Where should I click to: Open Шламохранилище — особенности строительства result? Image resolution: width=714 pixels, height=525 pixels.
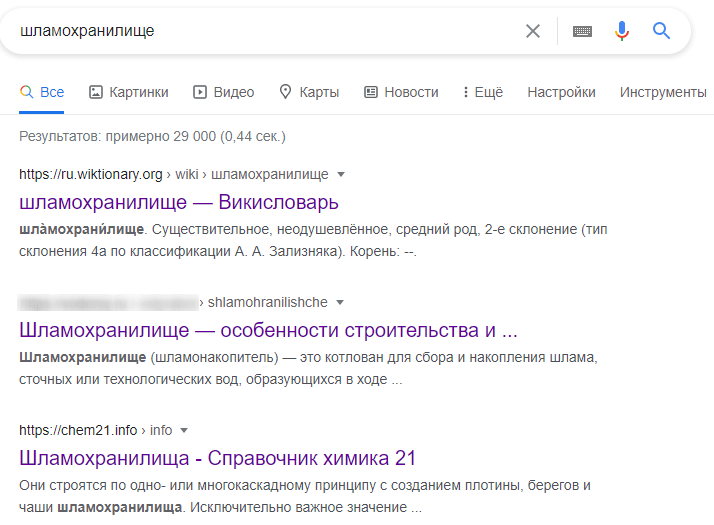(x=268, y=330)
